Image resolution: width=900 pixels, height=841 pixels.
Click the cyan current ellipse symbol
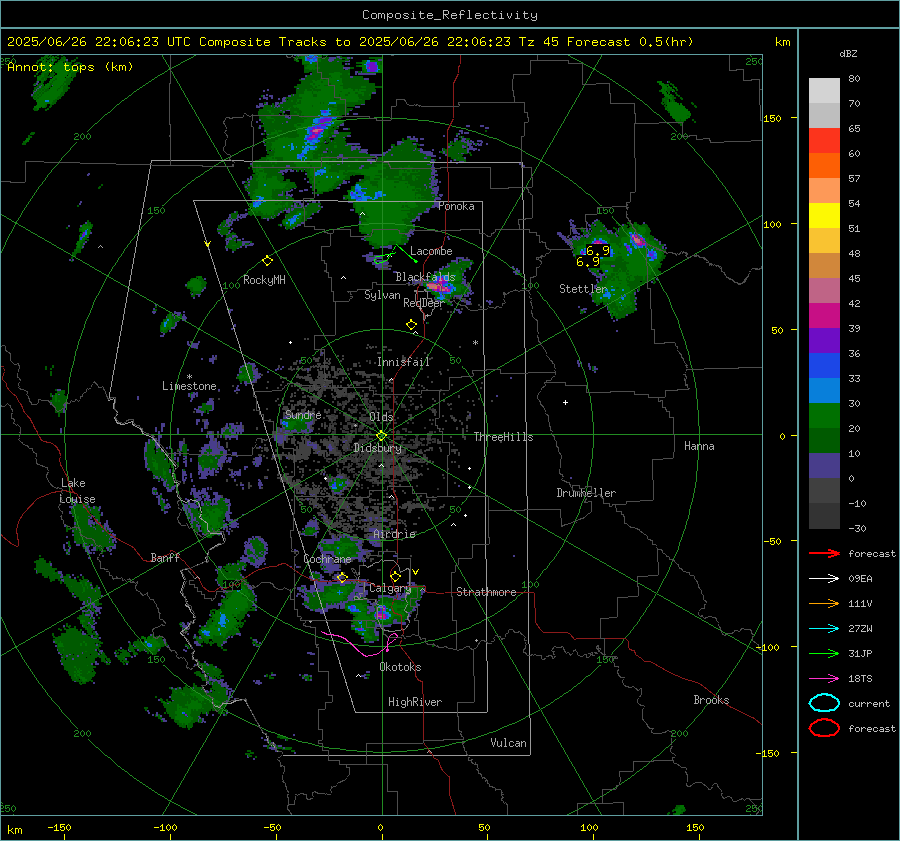pos(824,703)
